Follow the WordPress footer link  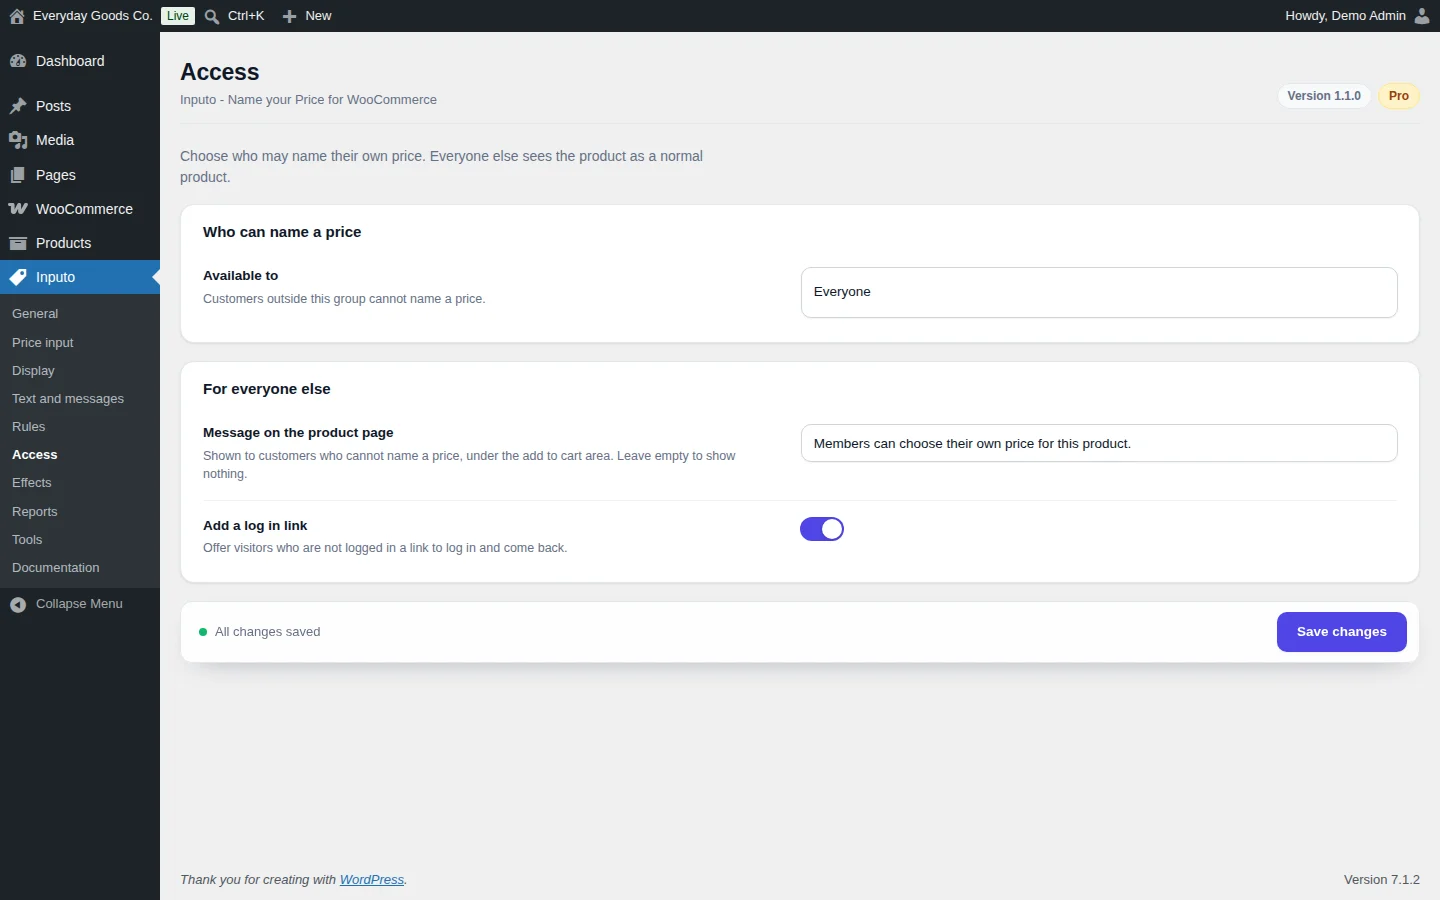pos(372,880)
